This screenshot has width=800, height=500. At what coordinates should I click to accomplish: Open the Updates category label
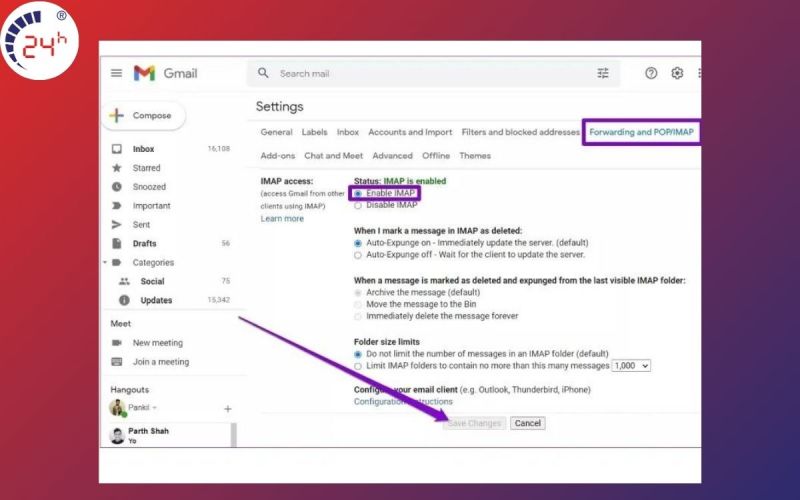[x=156, y=300]
